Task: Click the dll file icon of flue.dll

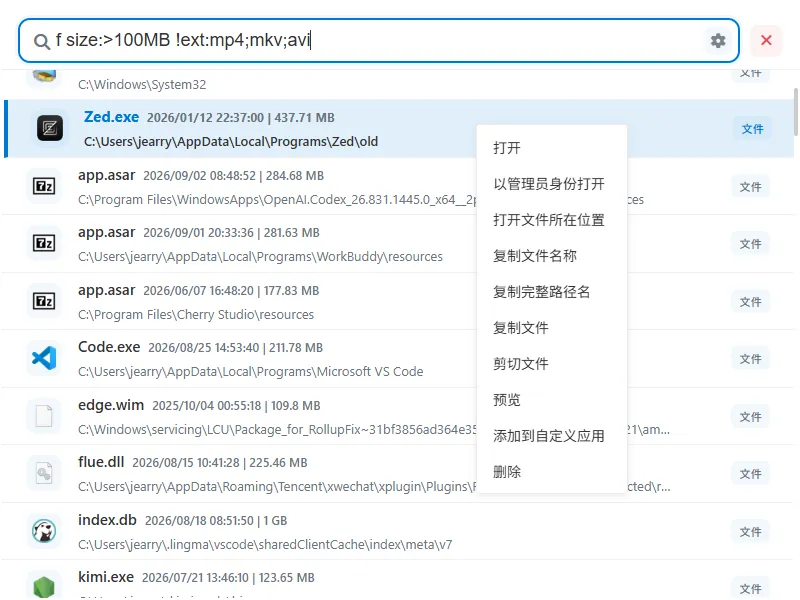Action: [44, 473]
